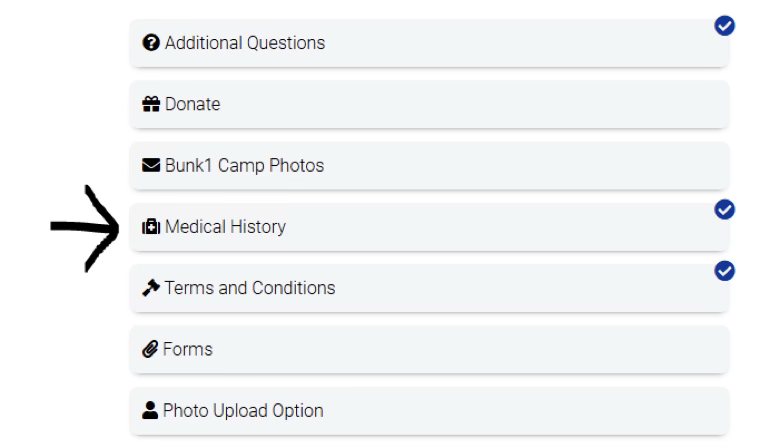
Task: Click the question mark icon beside Additional Questions
Action: (x=152, y=43)
